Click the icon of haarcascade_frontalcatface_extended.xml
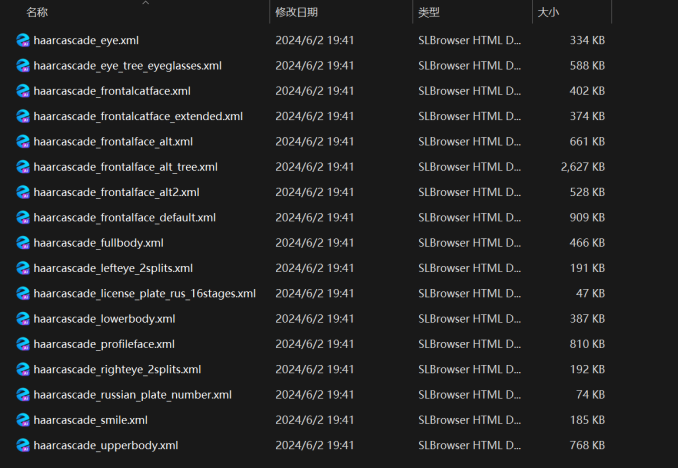Image resolution: width=679 pixels, height=469 pixels. tap(23, 116)
